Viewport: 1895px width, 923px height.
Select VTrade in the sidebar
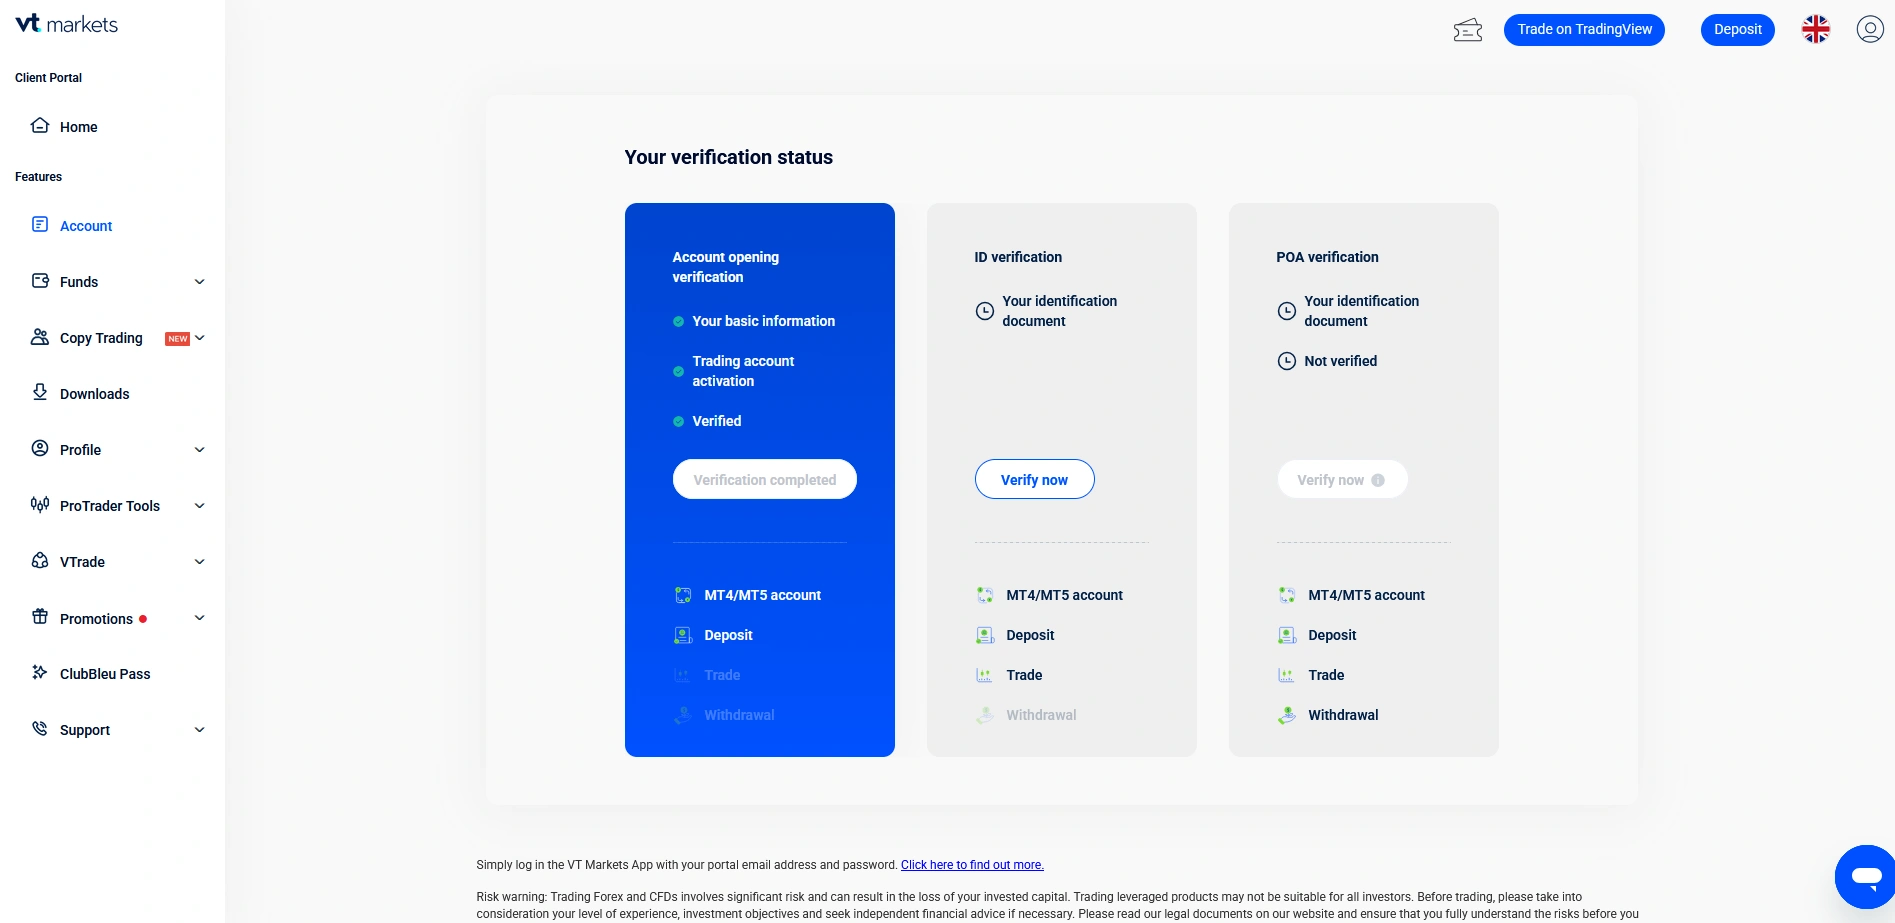click(82, 562)
